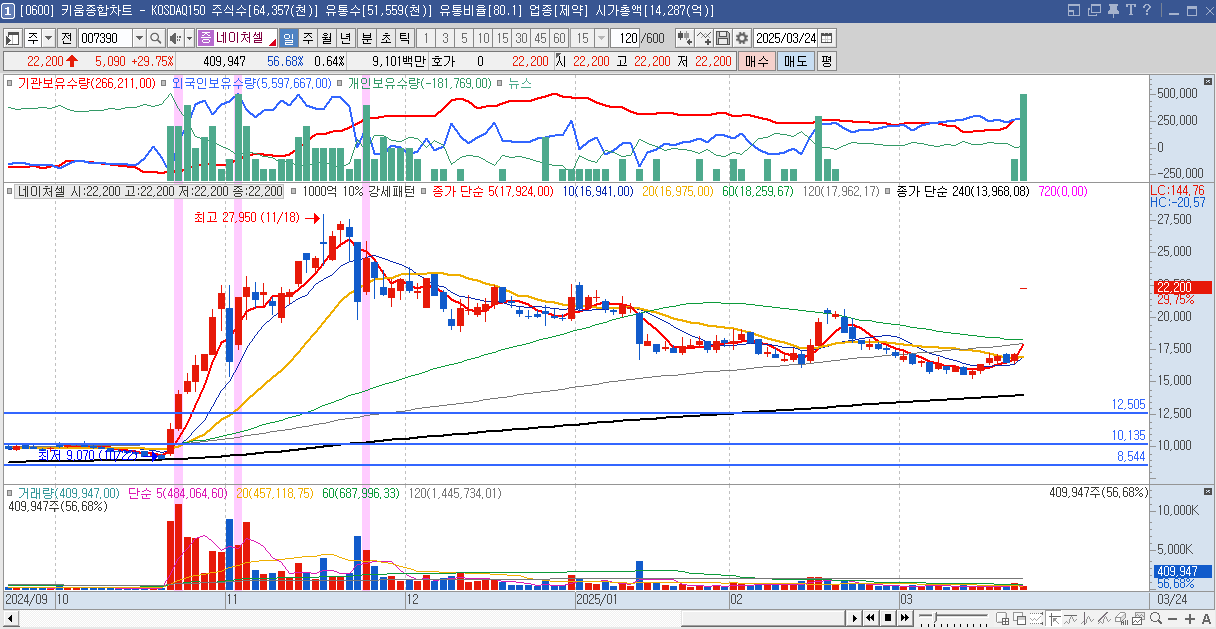Image resolution: width=1216 pixels, height=629 pixels.
Task: Expand the stock code 007390 dropdown arrow
Action: (139, 38)
